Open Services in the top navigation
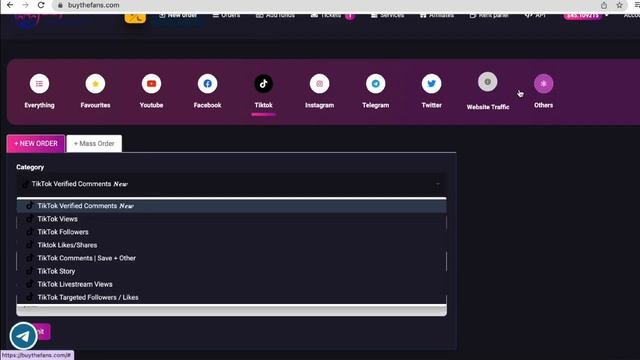Screen dimensions: 640x360 [387, 16]
